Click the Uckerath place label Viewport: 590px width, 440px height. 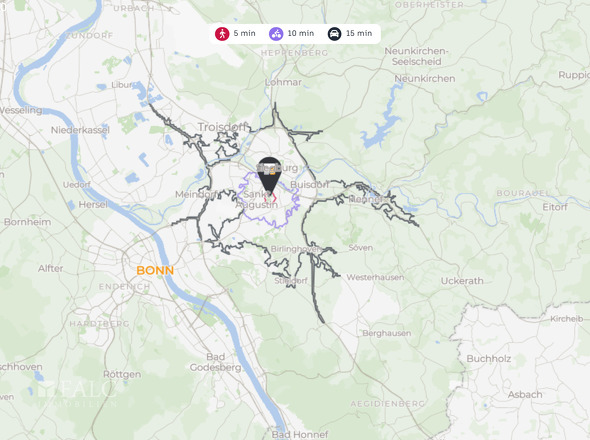(462, 281)
